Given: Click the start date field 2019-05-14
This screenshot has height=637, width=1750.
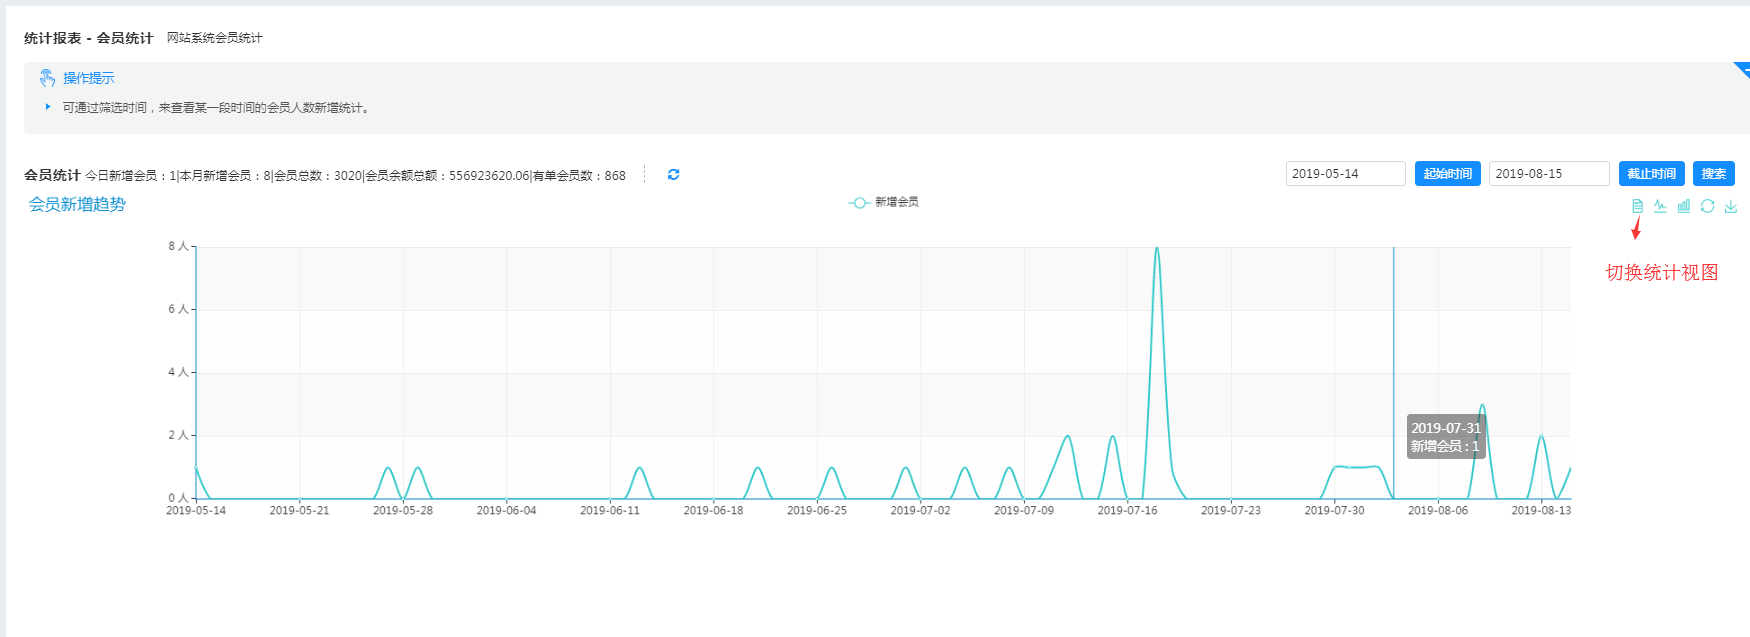Looking at the screenshot, I should point(1345,174).
